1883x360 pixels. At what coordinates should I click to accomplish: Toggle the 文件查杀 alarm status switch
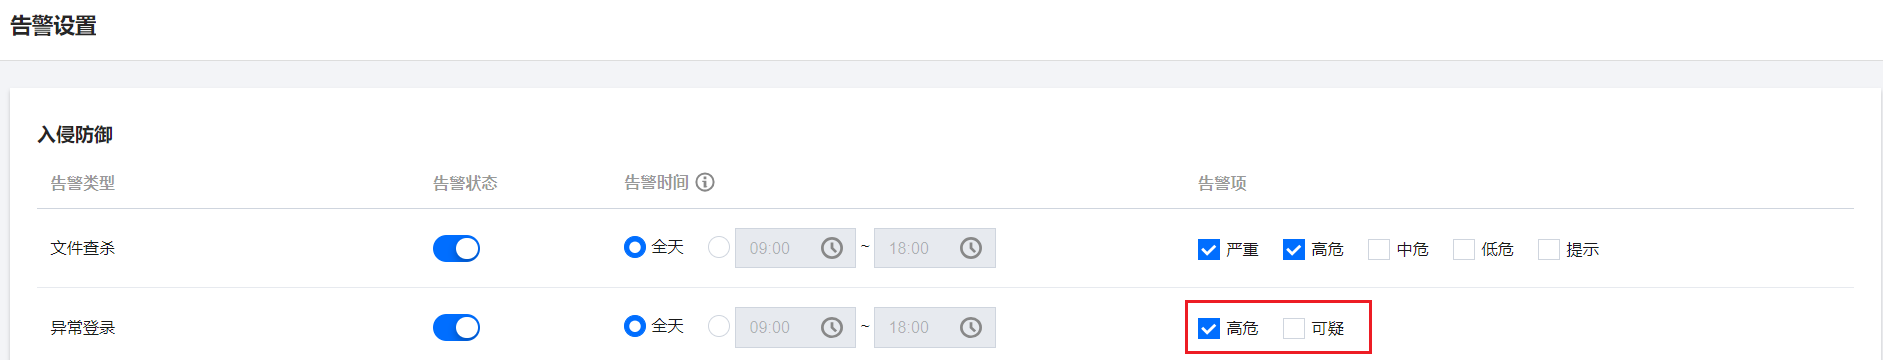pyautogui.click(x=456, y=248)
